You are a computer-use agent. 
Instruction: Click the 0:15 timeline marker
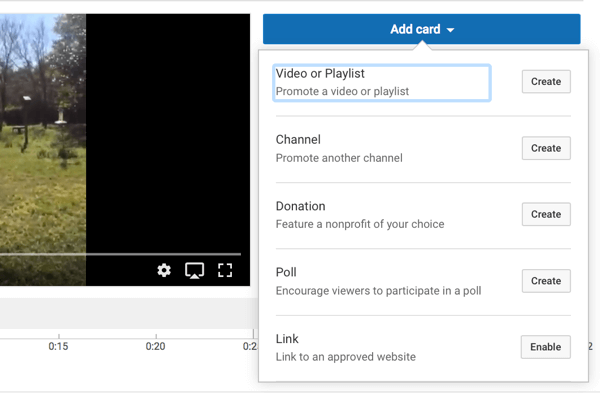click(x=58, y=346)
